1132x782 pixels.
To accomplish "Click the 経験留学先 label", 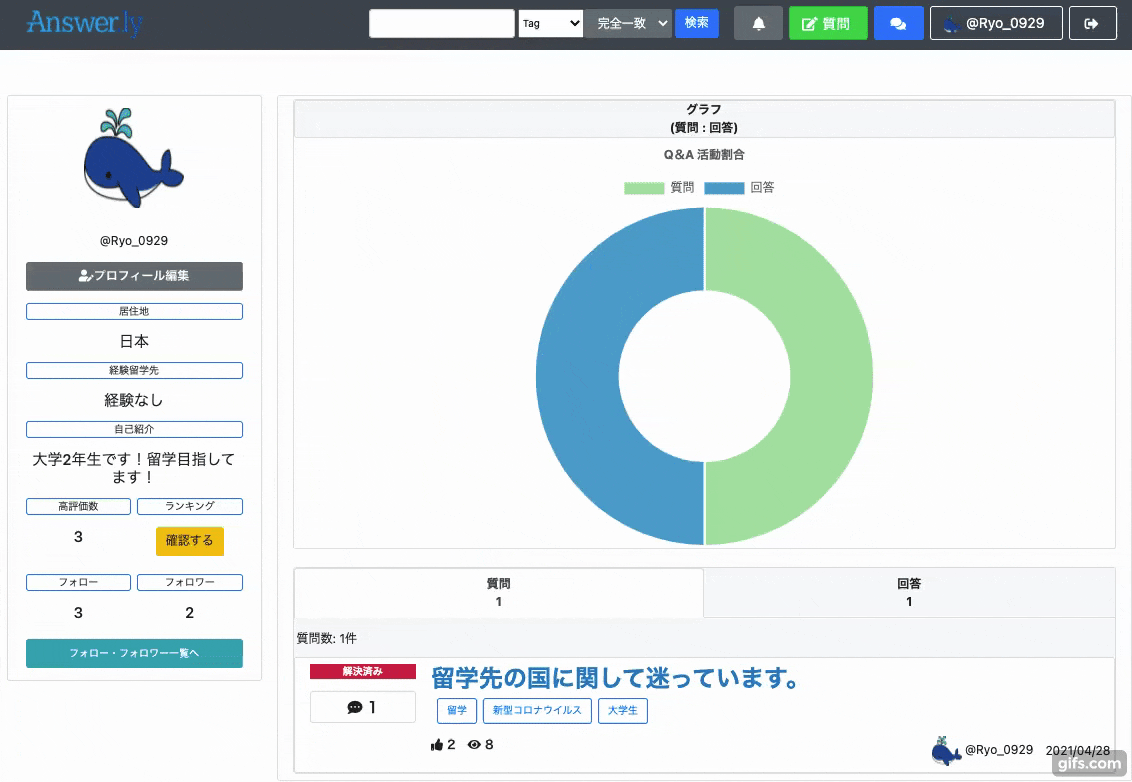I will [x=134, y=370].
